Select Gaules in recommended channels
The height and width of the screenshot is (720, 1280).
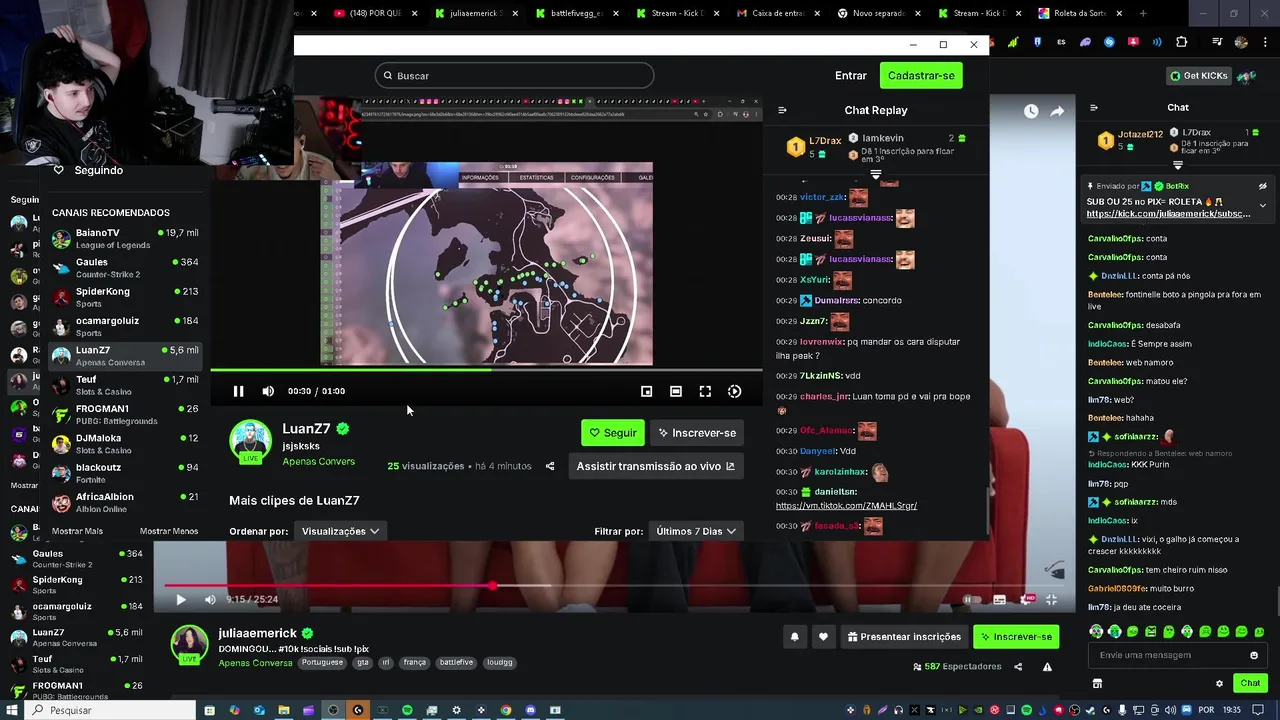tap(125, 267)
